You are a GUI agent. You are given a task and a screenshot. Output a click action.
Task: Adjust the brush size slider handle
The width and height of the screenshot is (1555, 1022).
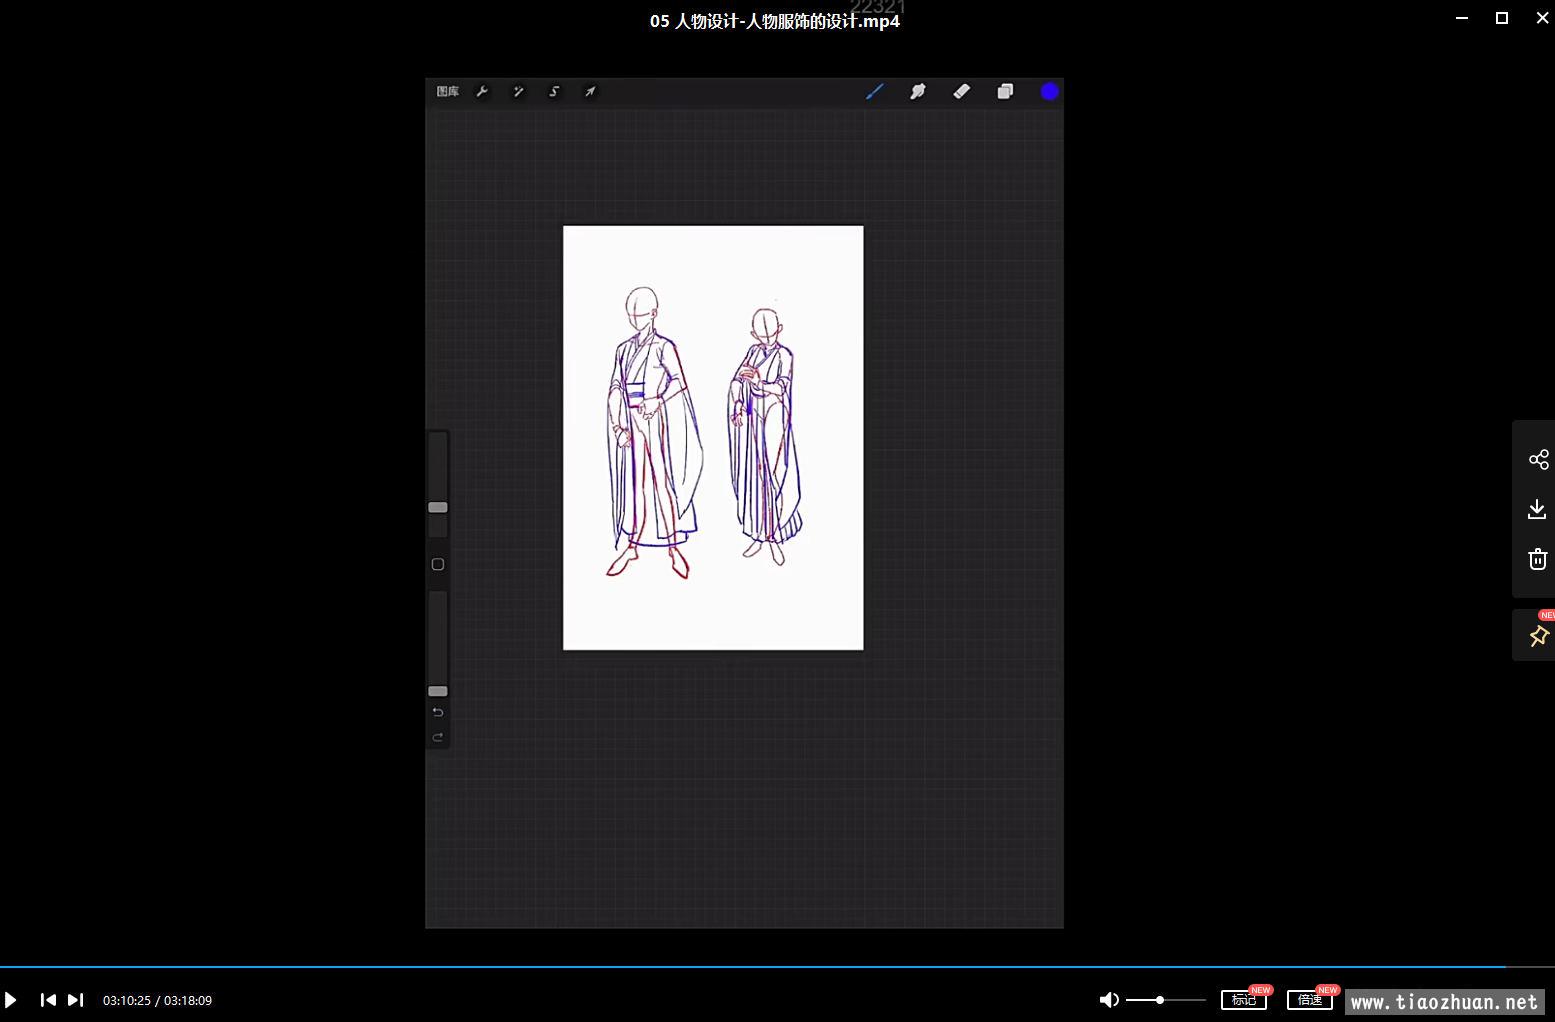click(438, 507)
